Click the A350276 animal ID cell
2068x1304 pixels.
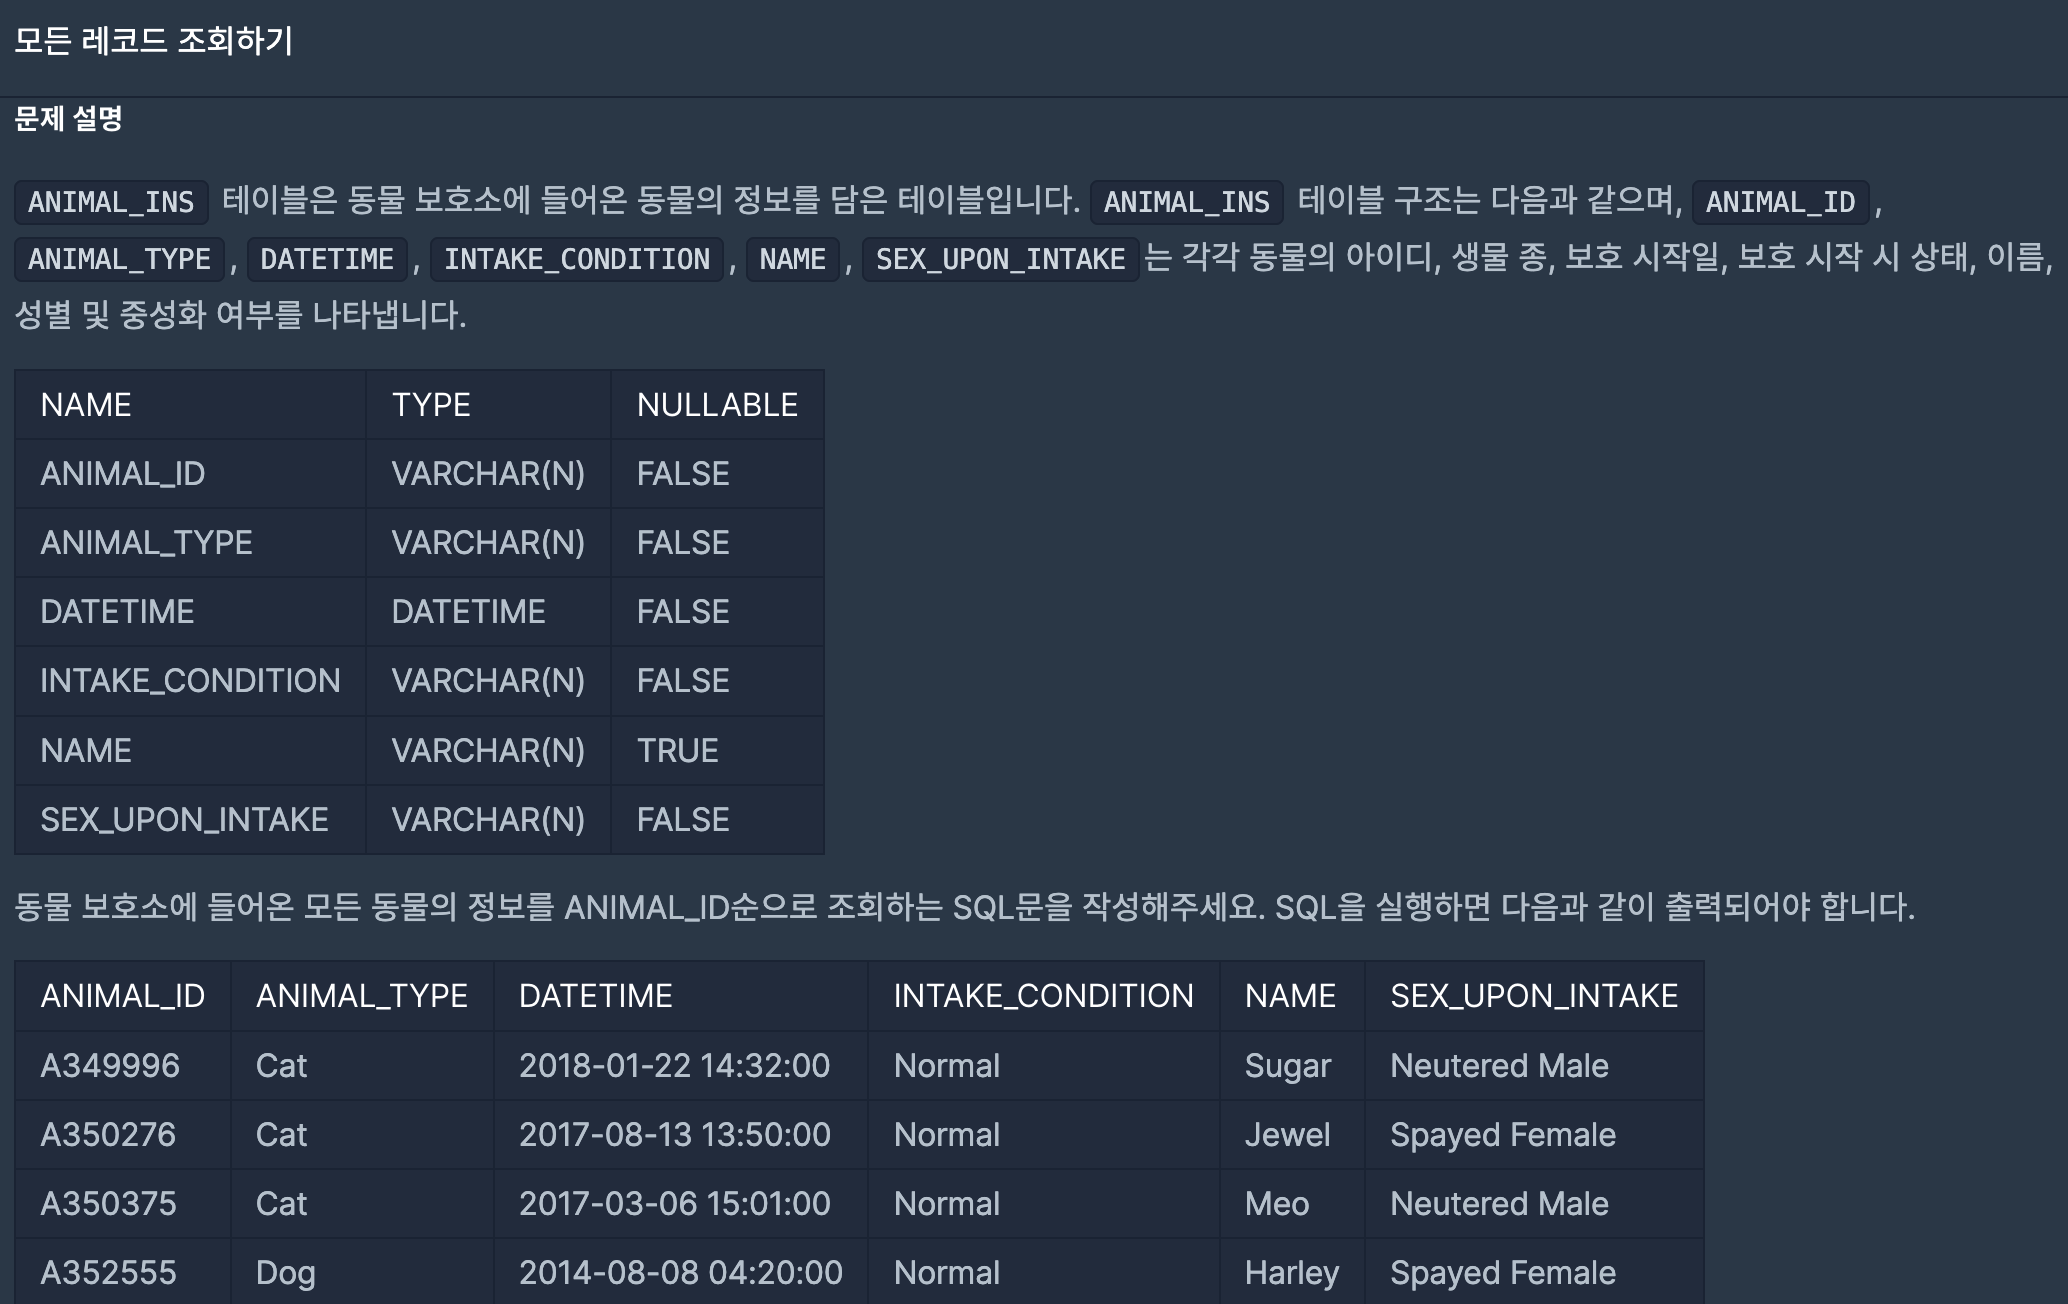coord(108,1135)
